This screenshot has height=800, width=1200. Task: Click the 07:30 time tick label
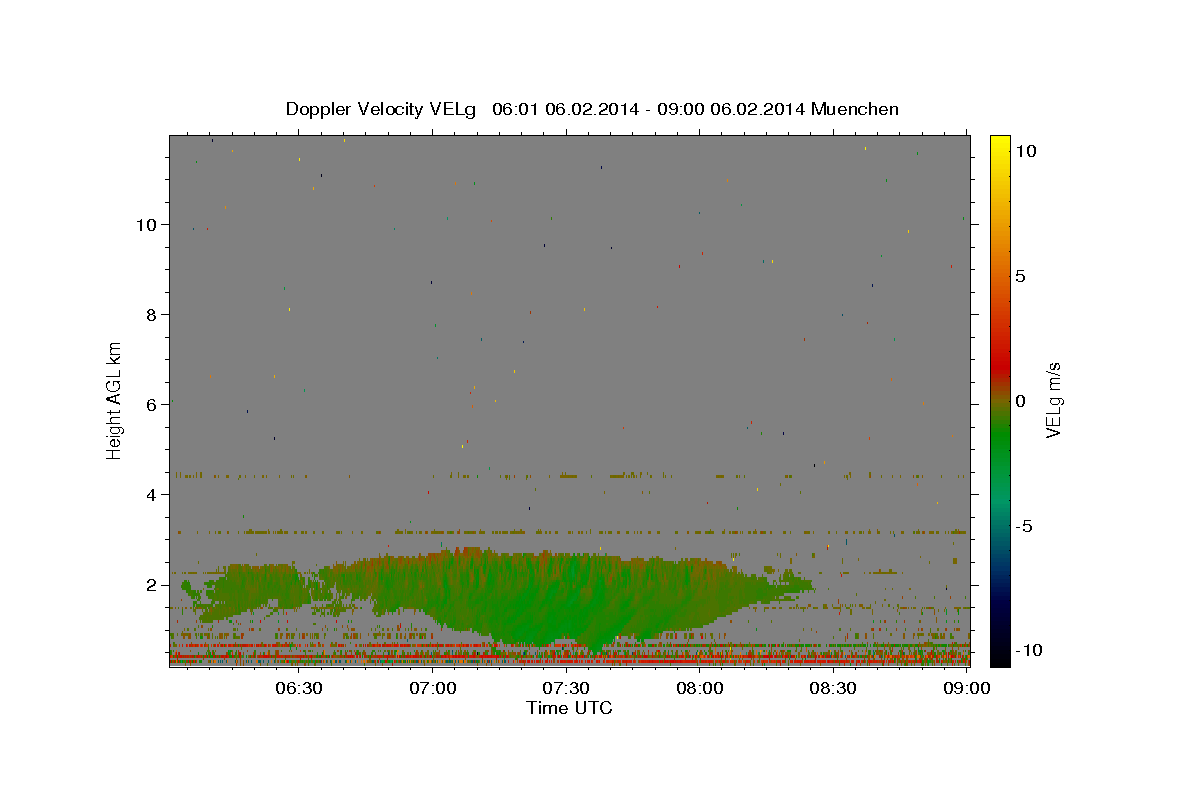tap(566, 689)
